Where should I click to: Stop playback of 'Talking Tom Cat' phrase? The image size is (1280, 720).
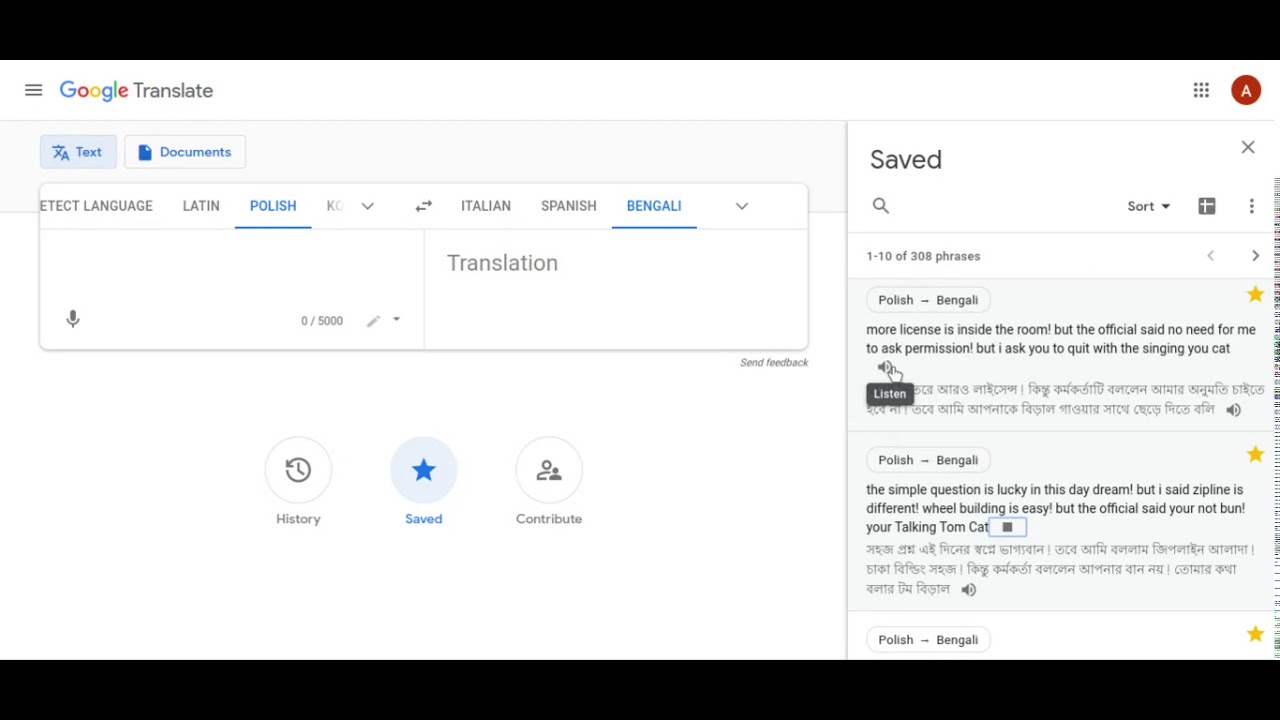(1007, 527)
